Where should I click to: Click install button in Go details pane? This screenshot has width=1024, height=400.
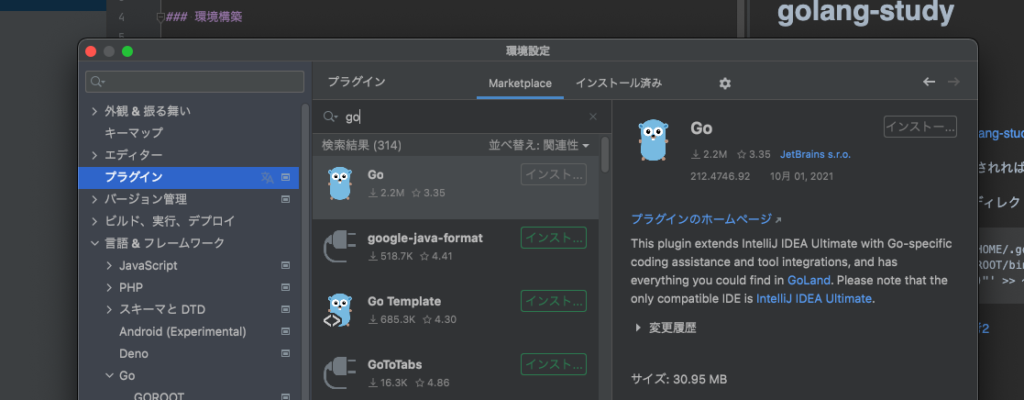(x=920, y=127)
